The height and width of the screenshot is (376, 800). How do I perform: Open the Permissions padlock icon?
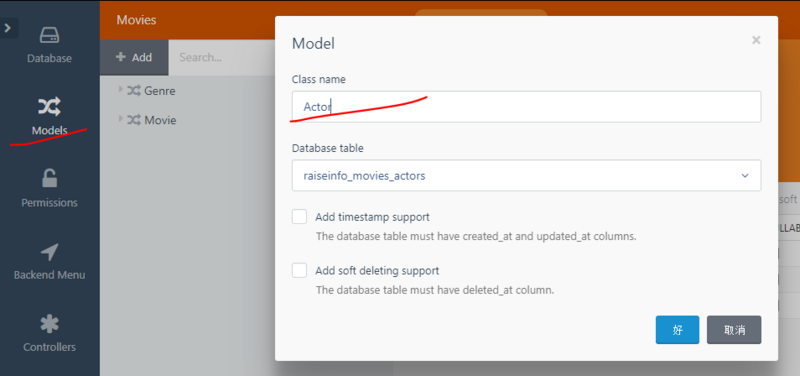point(49,179)
